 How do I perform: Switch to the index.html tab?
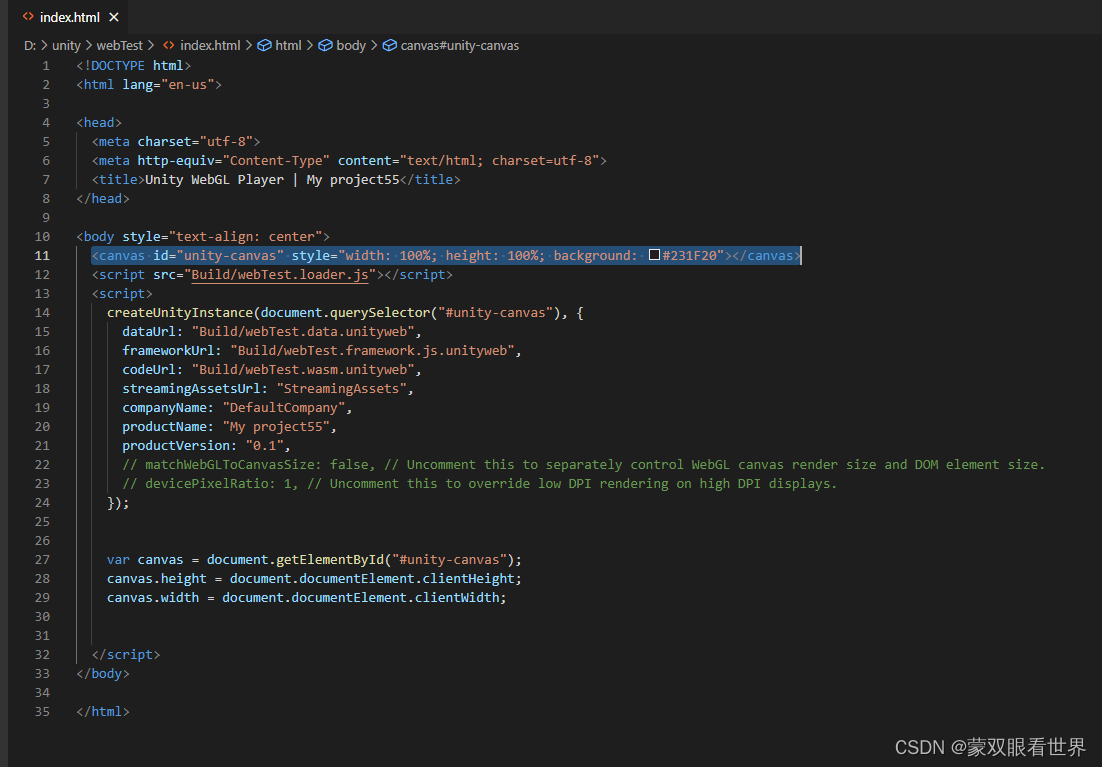click(x=69, y=17)
